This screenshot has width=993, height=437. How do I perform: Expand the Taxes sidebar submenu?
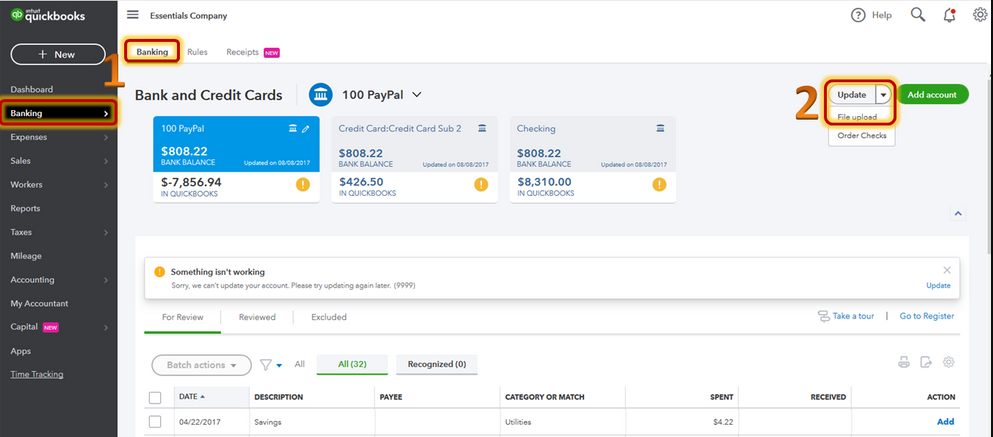coord(106,232)
